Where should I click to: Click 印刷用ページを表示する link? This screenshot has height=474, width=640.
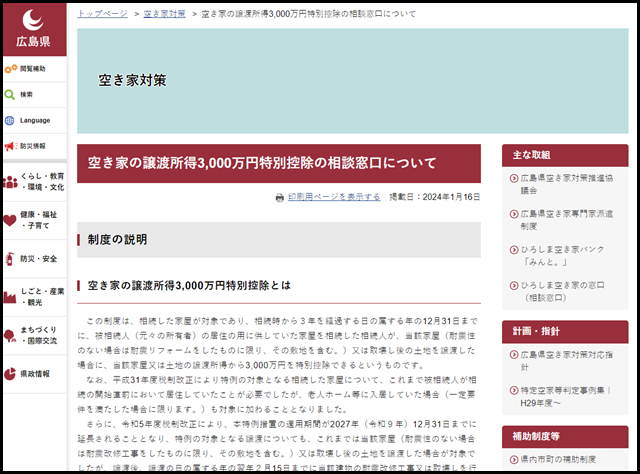click(334, 197)
